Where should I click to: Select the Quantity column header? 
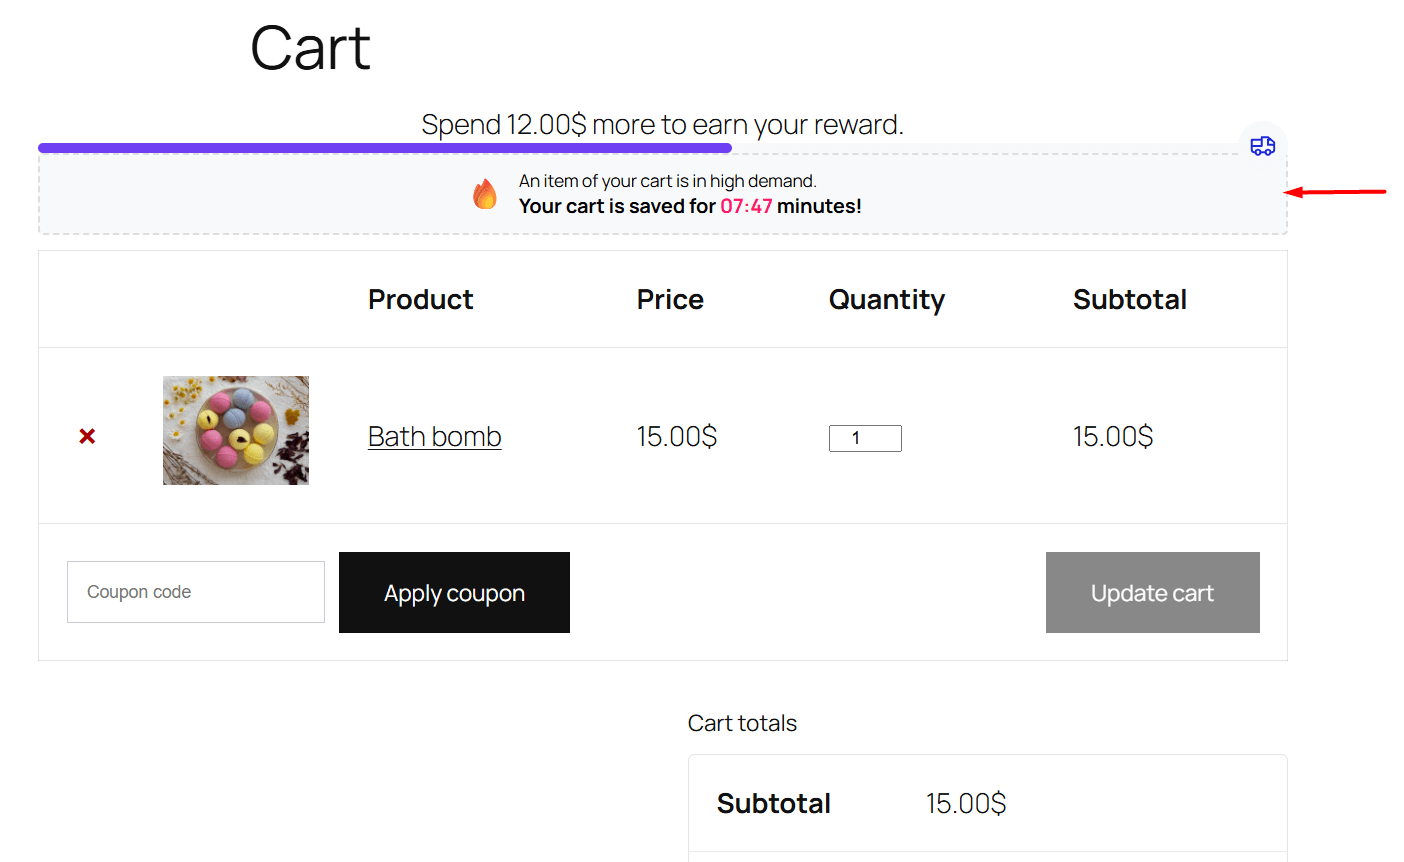[x=886, y=300]
